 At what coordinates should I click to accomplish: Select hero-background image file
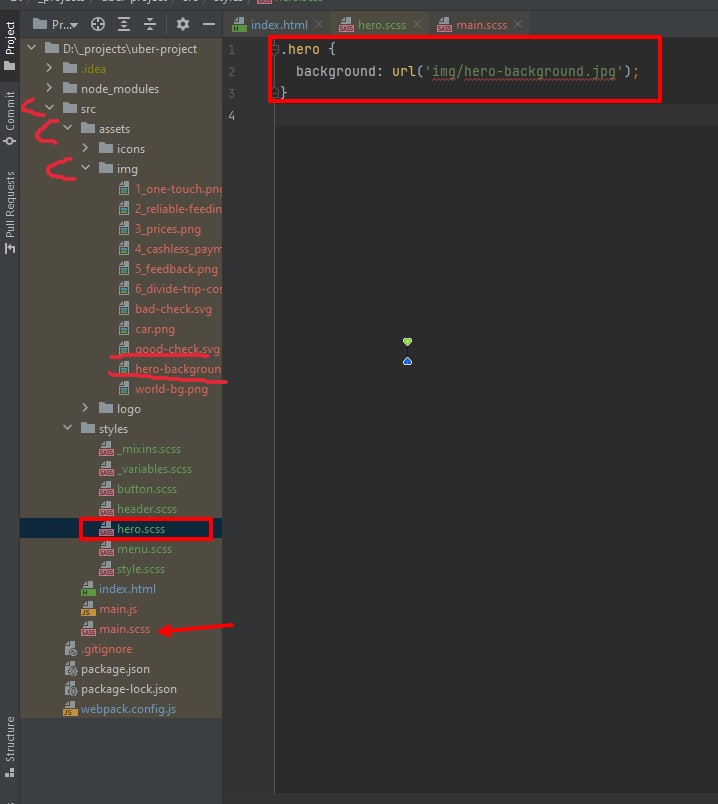point(171,369)
